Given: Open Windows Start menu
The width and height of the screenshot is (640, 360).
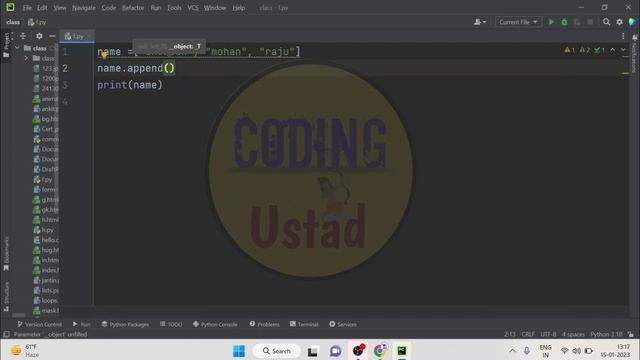Looking at the screenshot, I should click(x=239, y=351).
